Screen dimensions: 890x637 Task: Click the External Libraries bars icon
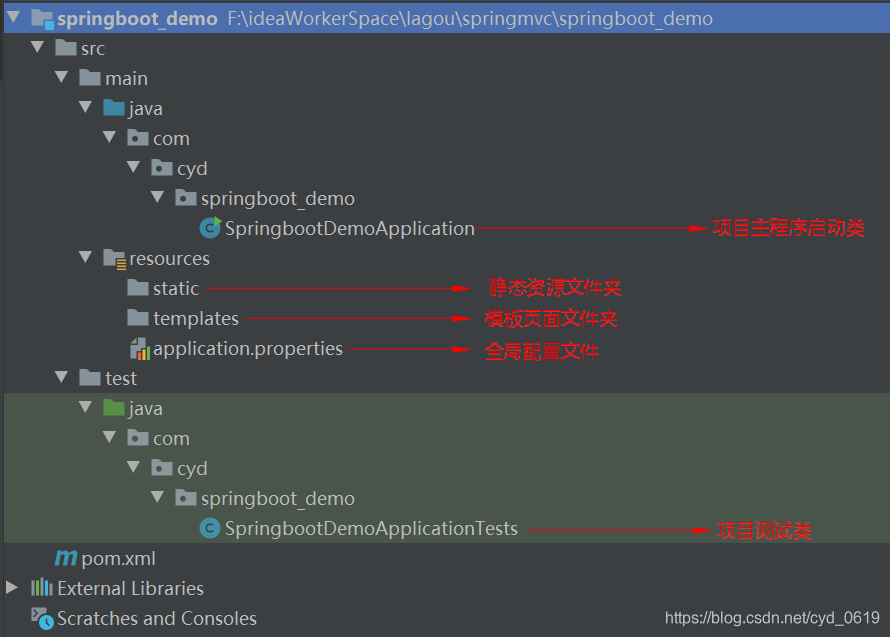click(x=41, y=588)
